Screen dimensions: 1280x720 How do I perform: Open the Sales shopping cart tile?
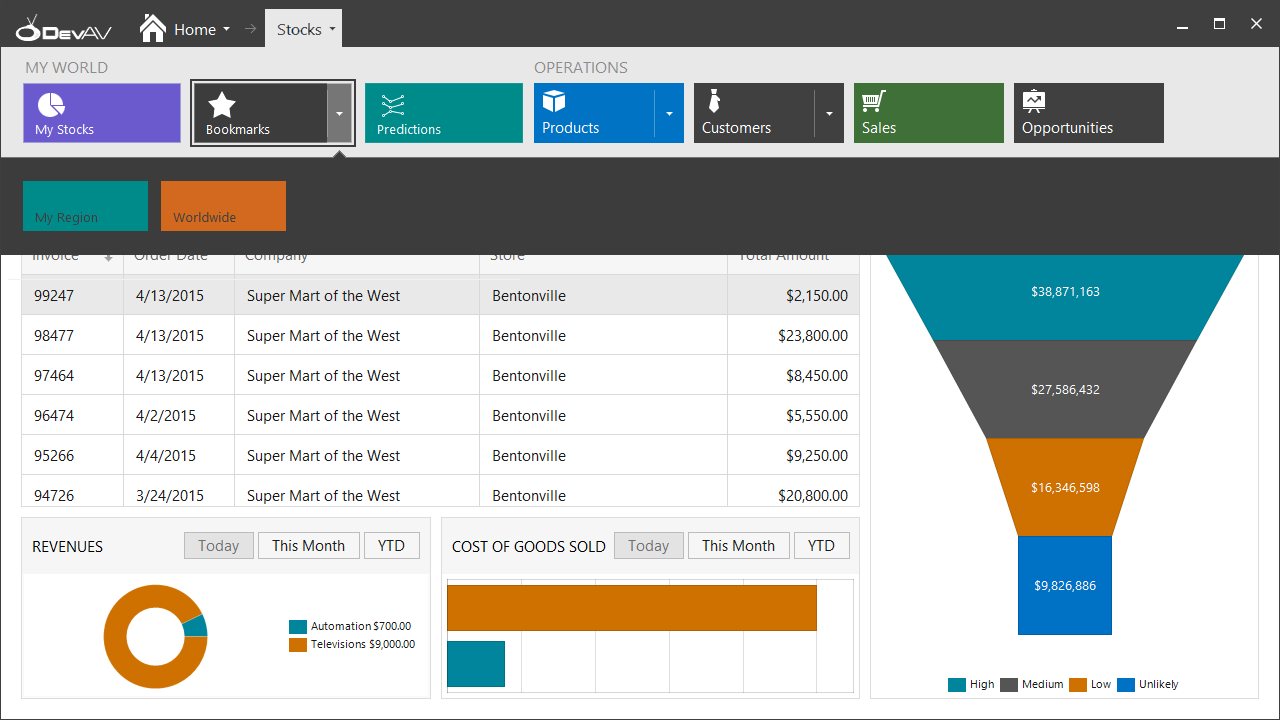pos(928,113)
